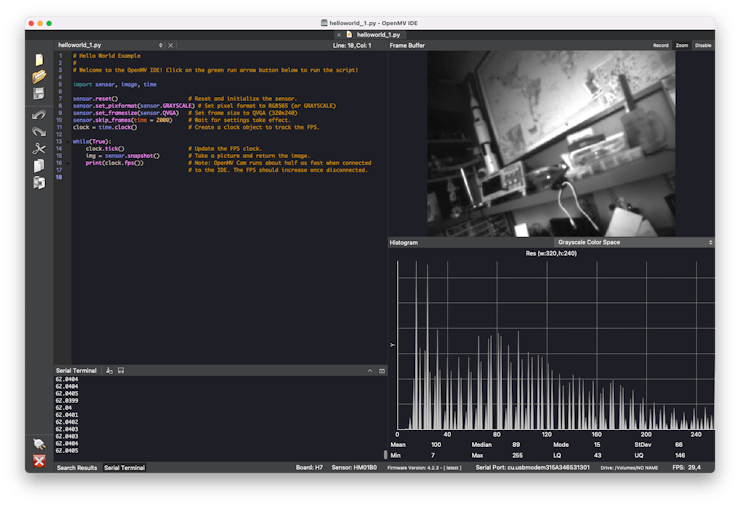Viewport: 740px width, 506px height.
Task: Toggle Disable in the Frame Buffer header
Action: pyautogui.click(x=703, y=45)
